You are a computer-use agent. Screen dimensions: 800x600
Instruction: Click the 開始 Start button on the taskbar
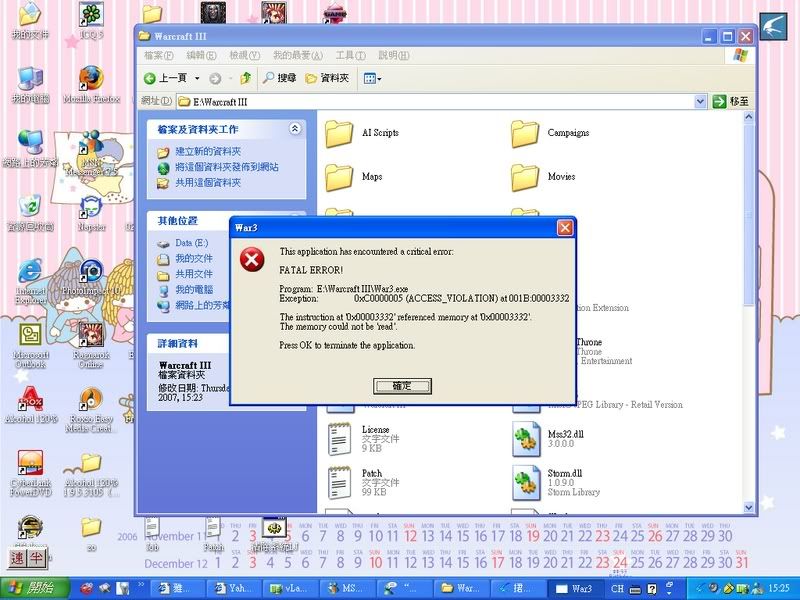click(x=32, y=588)
